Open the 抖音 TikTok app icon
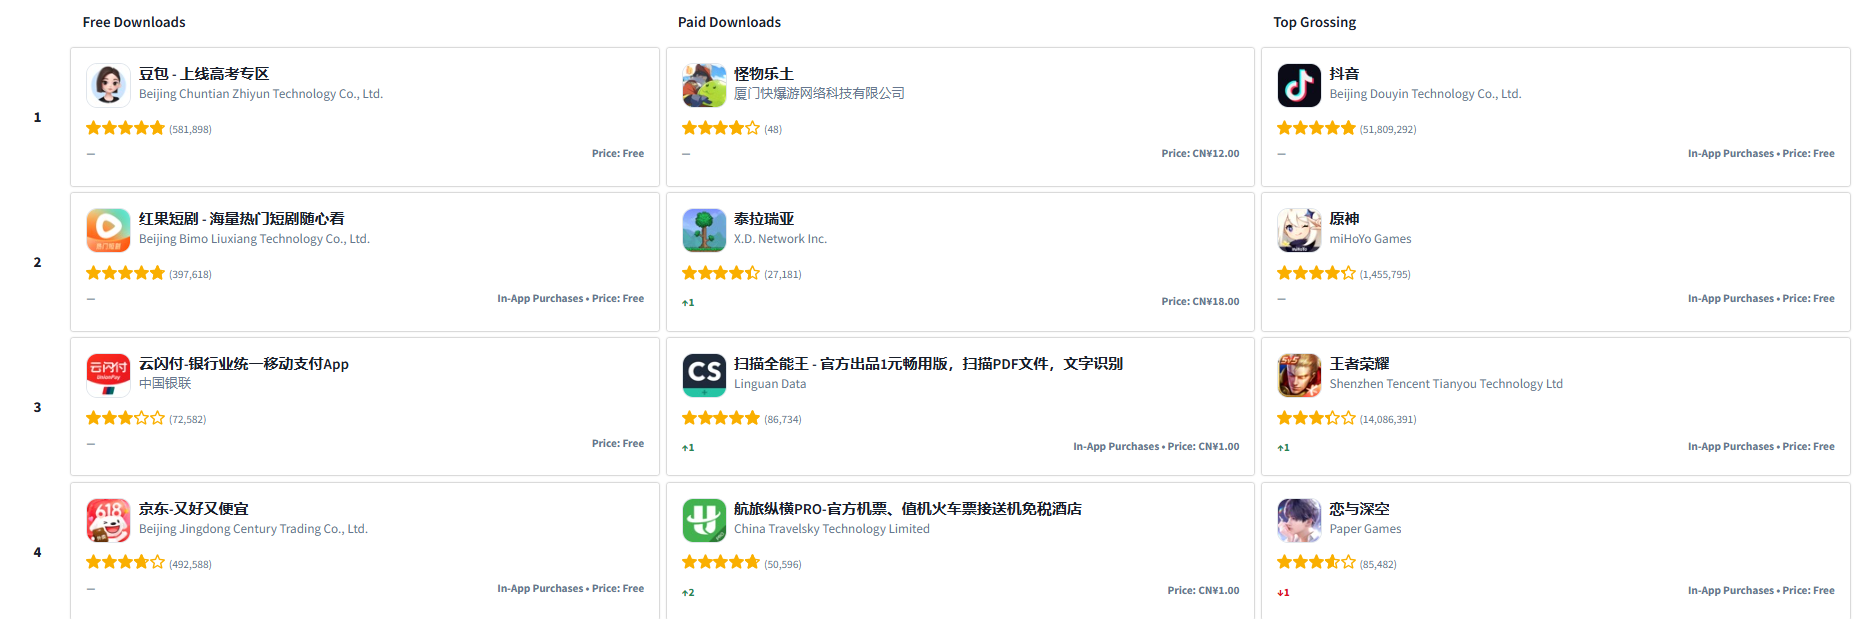Viewport: 1872px width, 619px height. (1299, 85)
